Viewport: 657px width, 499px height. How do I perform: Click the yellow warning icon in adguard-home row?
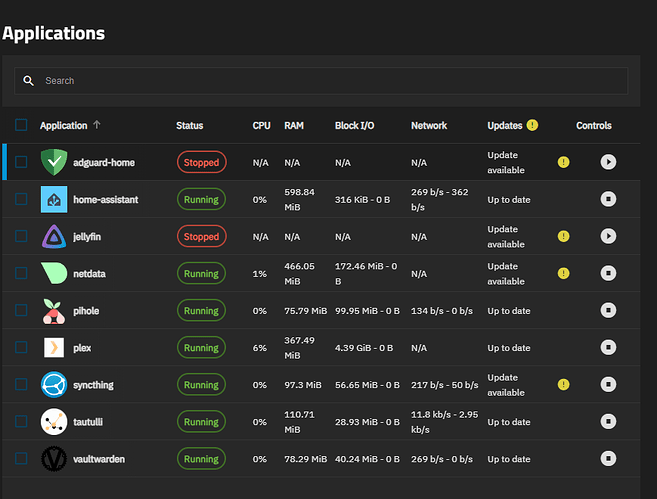[564, 162]
